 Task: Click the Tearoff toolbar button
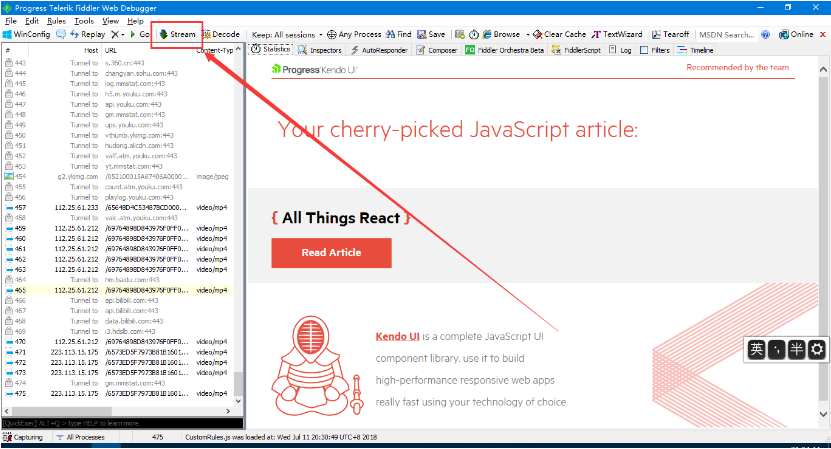click(x=670, y=34)
